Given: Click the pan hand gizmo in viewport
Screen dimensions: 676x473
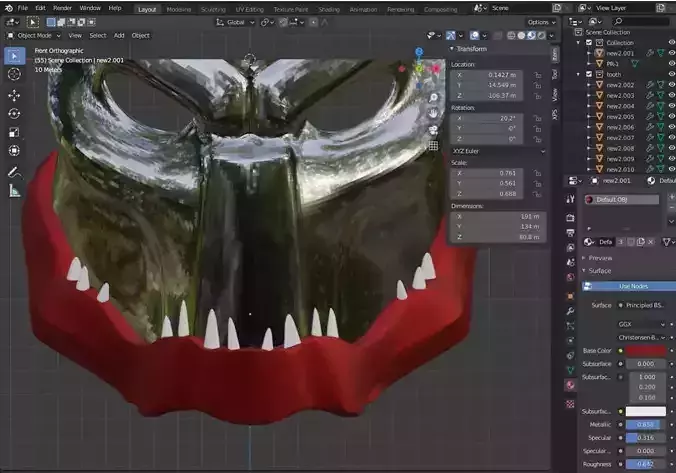Looking at the screenshot, I should tap(433, 113).
